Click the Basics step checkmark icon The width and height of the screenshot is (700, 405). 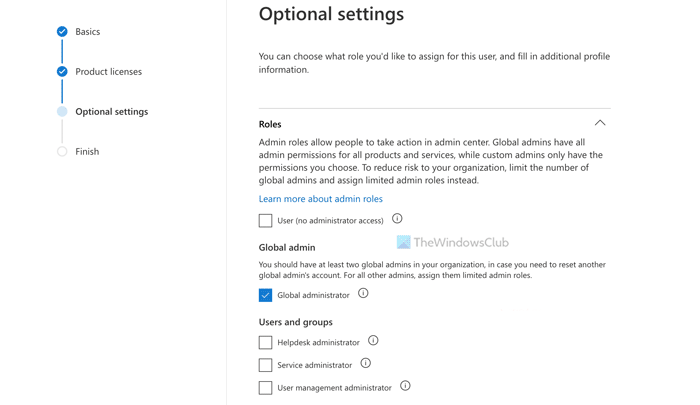pyautogui.click(x=62, y=32)
